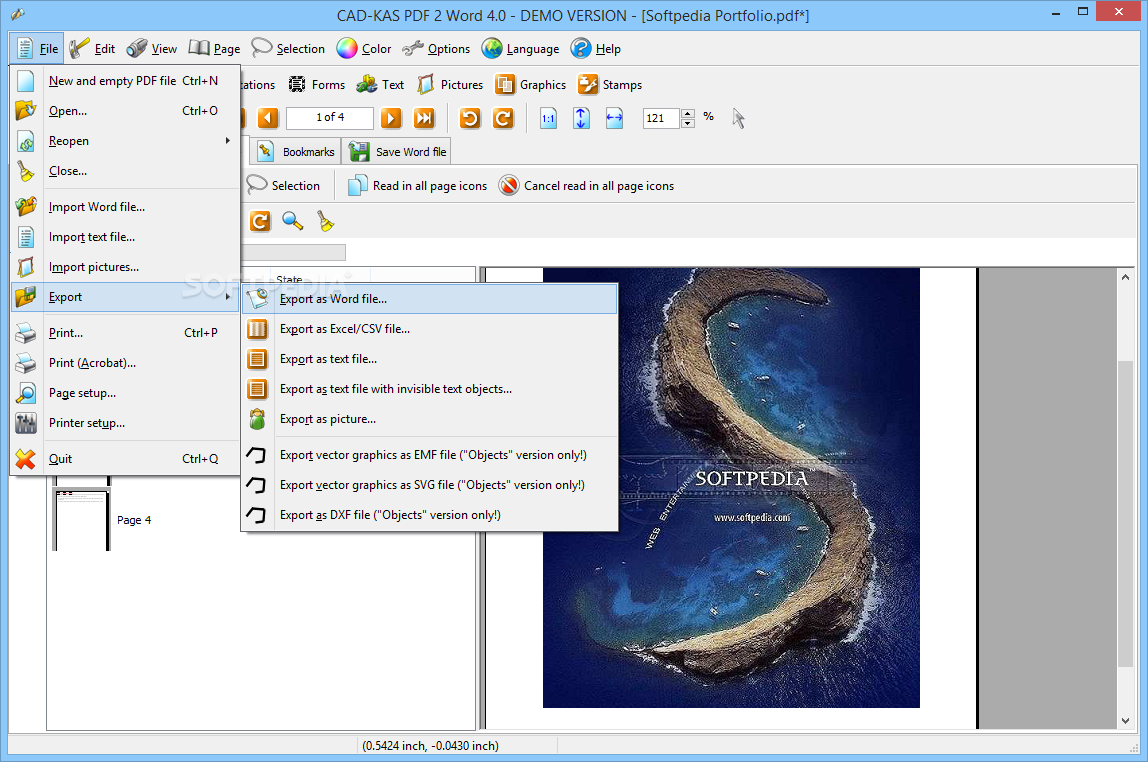Open Page setup...
Image resolution: width=1148 pixels, height=762 pixels.
[x=125, y=393]
